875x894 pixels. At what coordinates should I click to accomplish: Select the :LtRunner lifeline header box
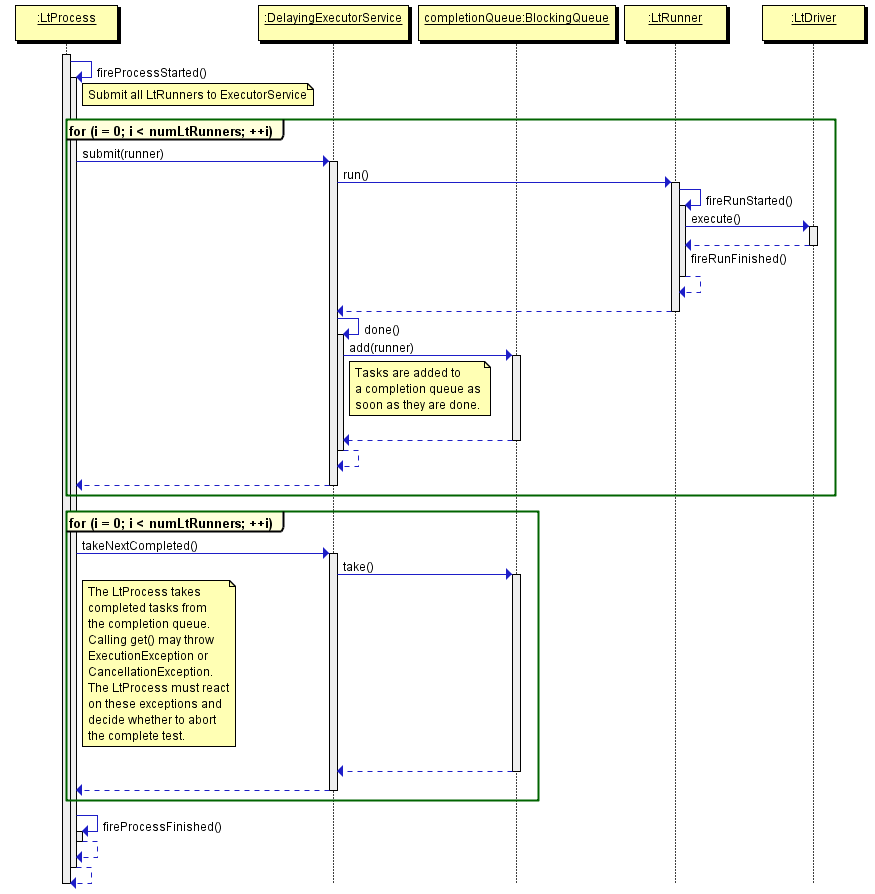point(675,18)
